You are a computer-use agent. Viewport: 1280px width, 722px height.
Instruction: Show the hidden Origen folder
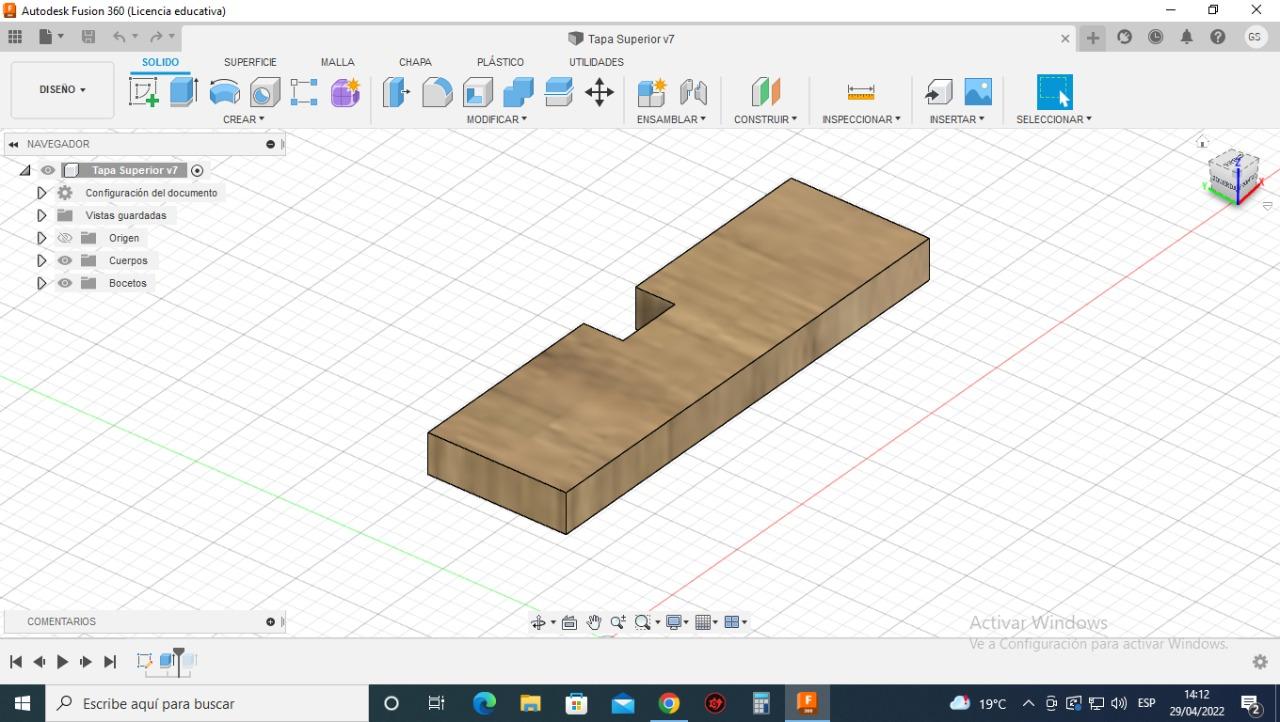[65, 238]
